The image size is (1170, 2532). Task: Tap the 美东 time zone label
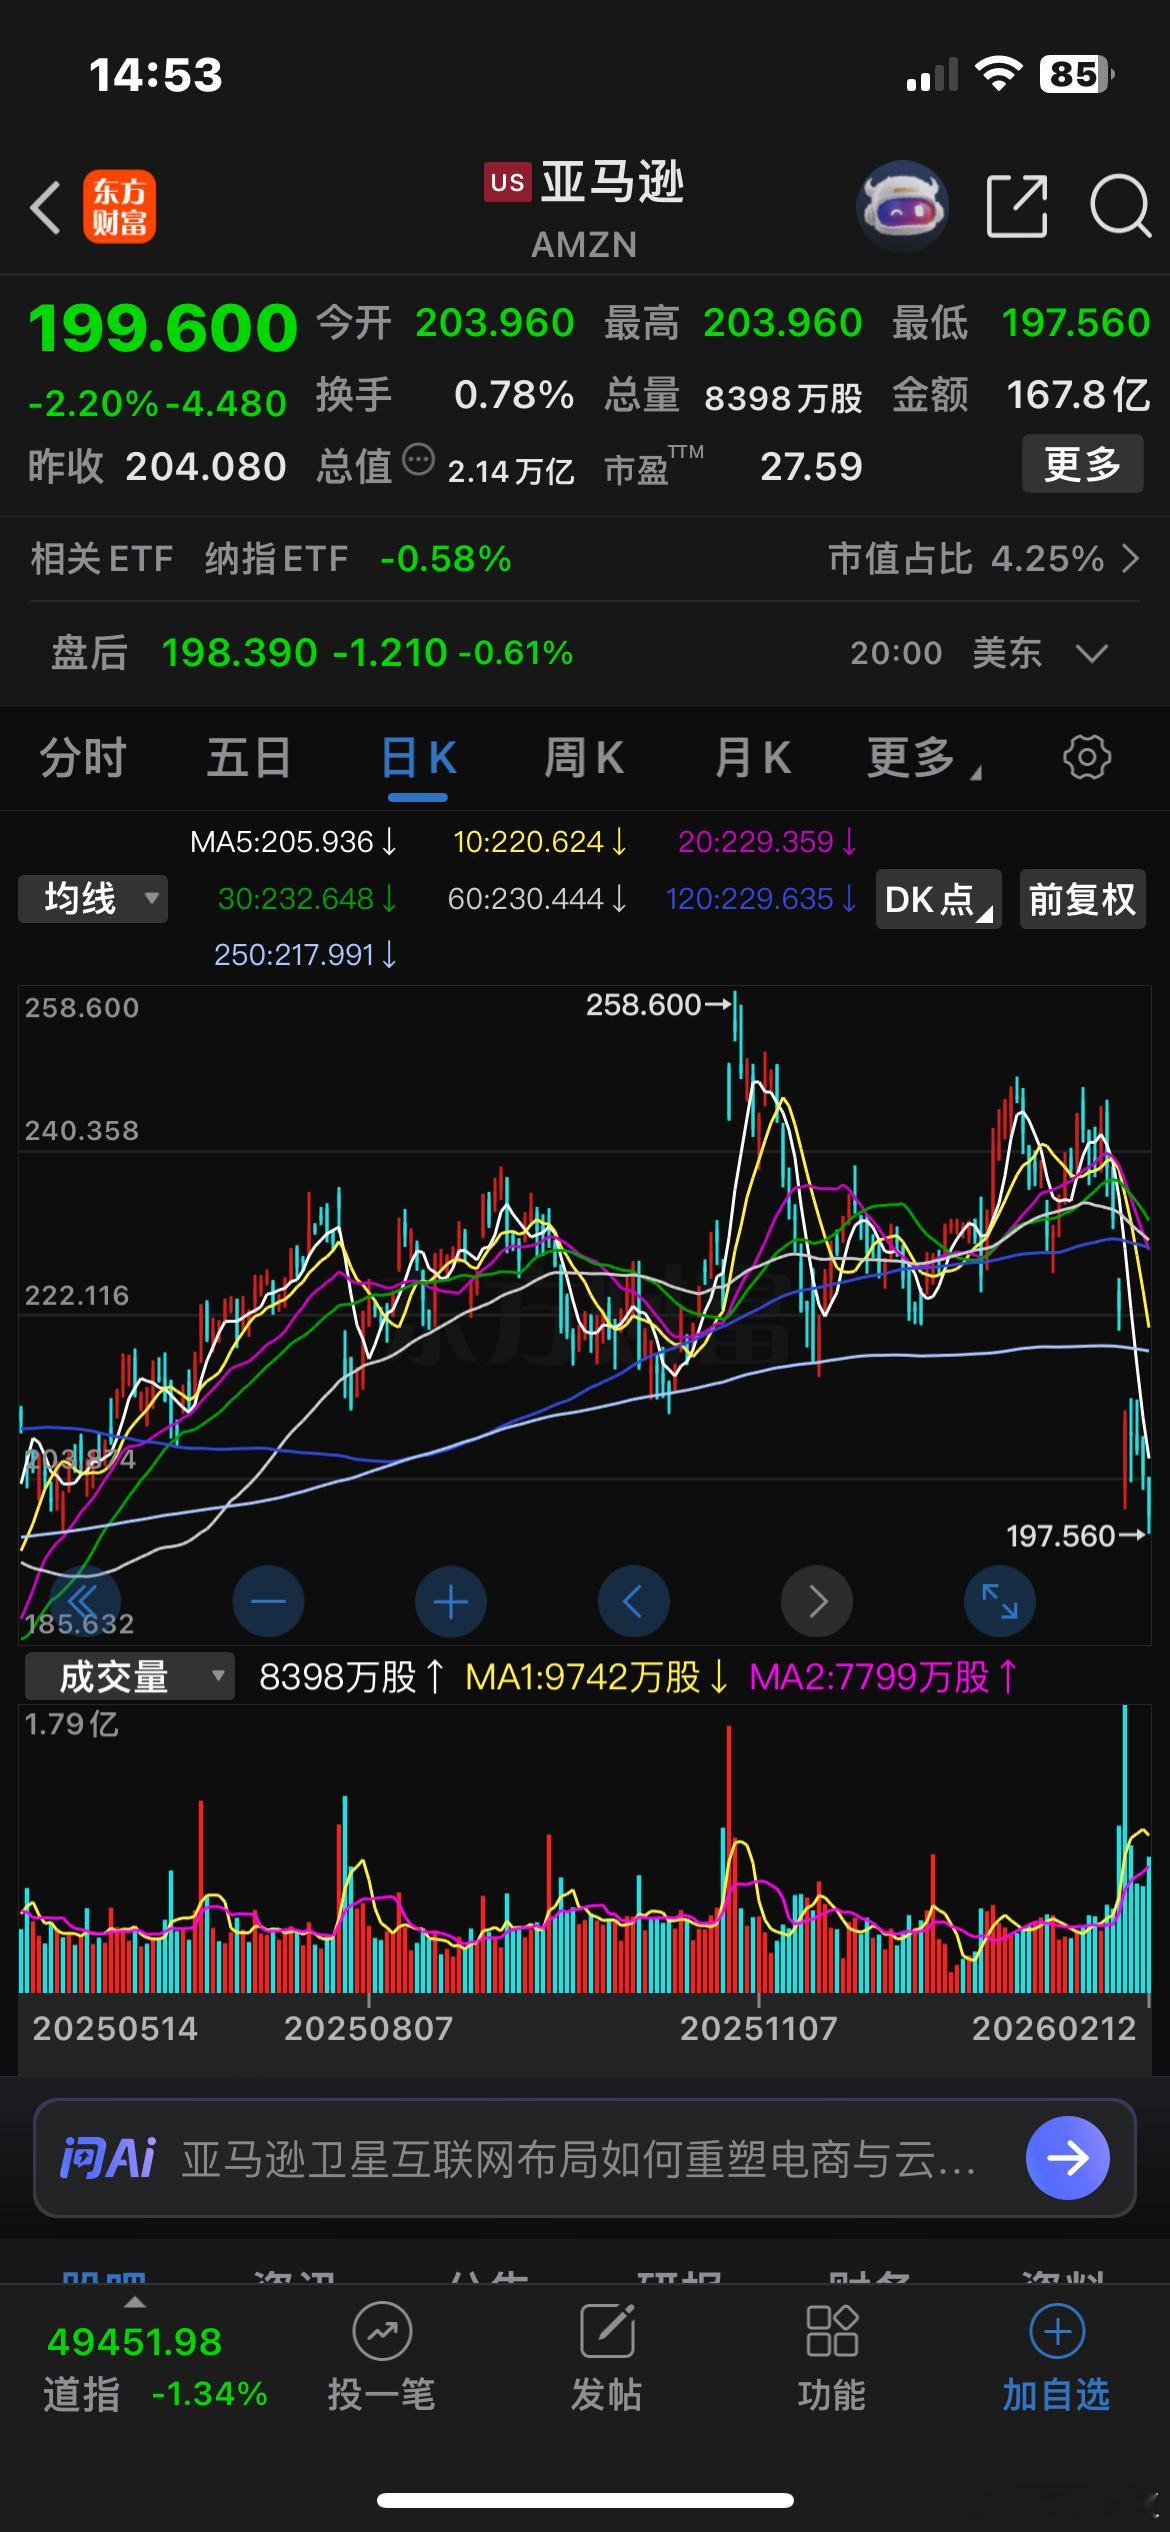tap(1008, 653)
